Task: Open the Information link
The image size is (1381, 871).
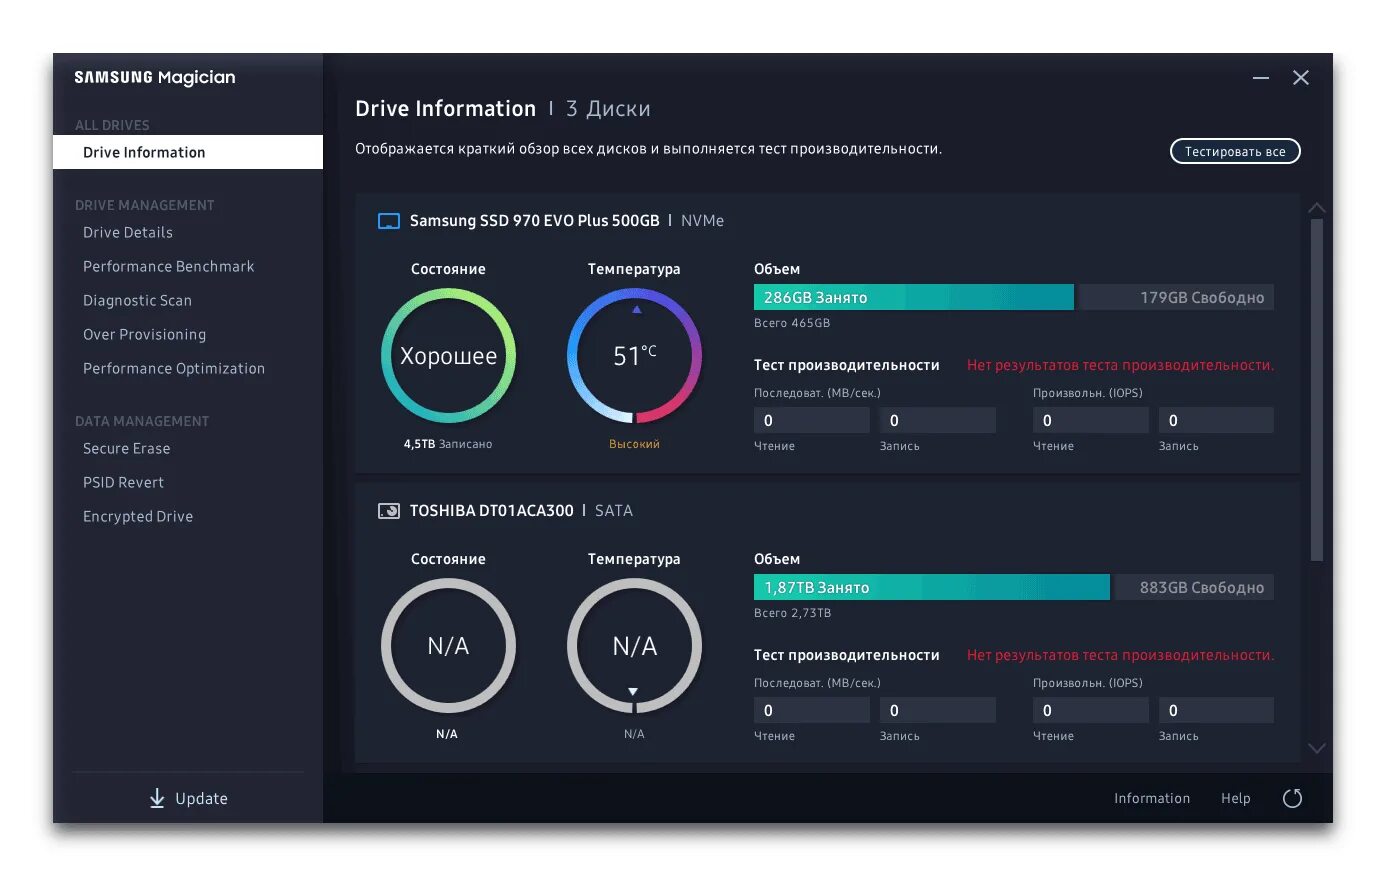Action: pos(1152,798)
